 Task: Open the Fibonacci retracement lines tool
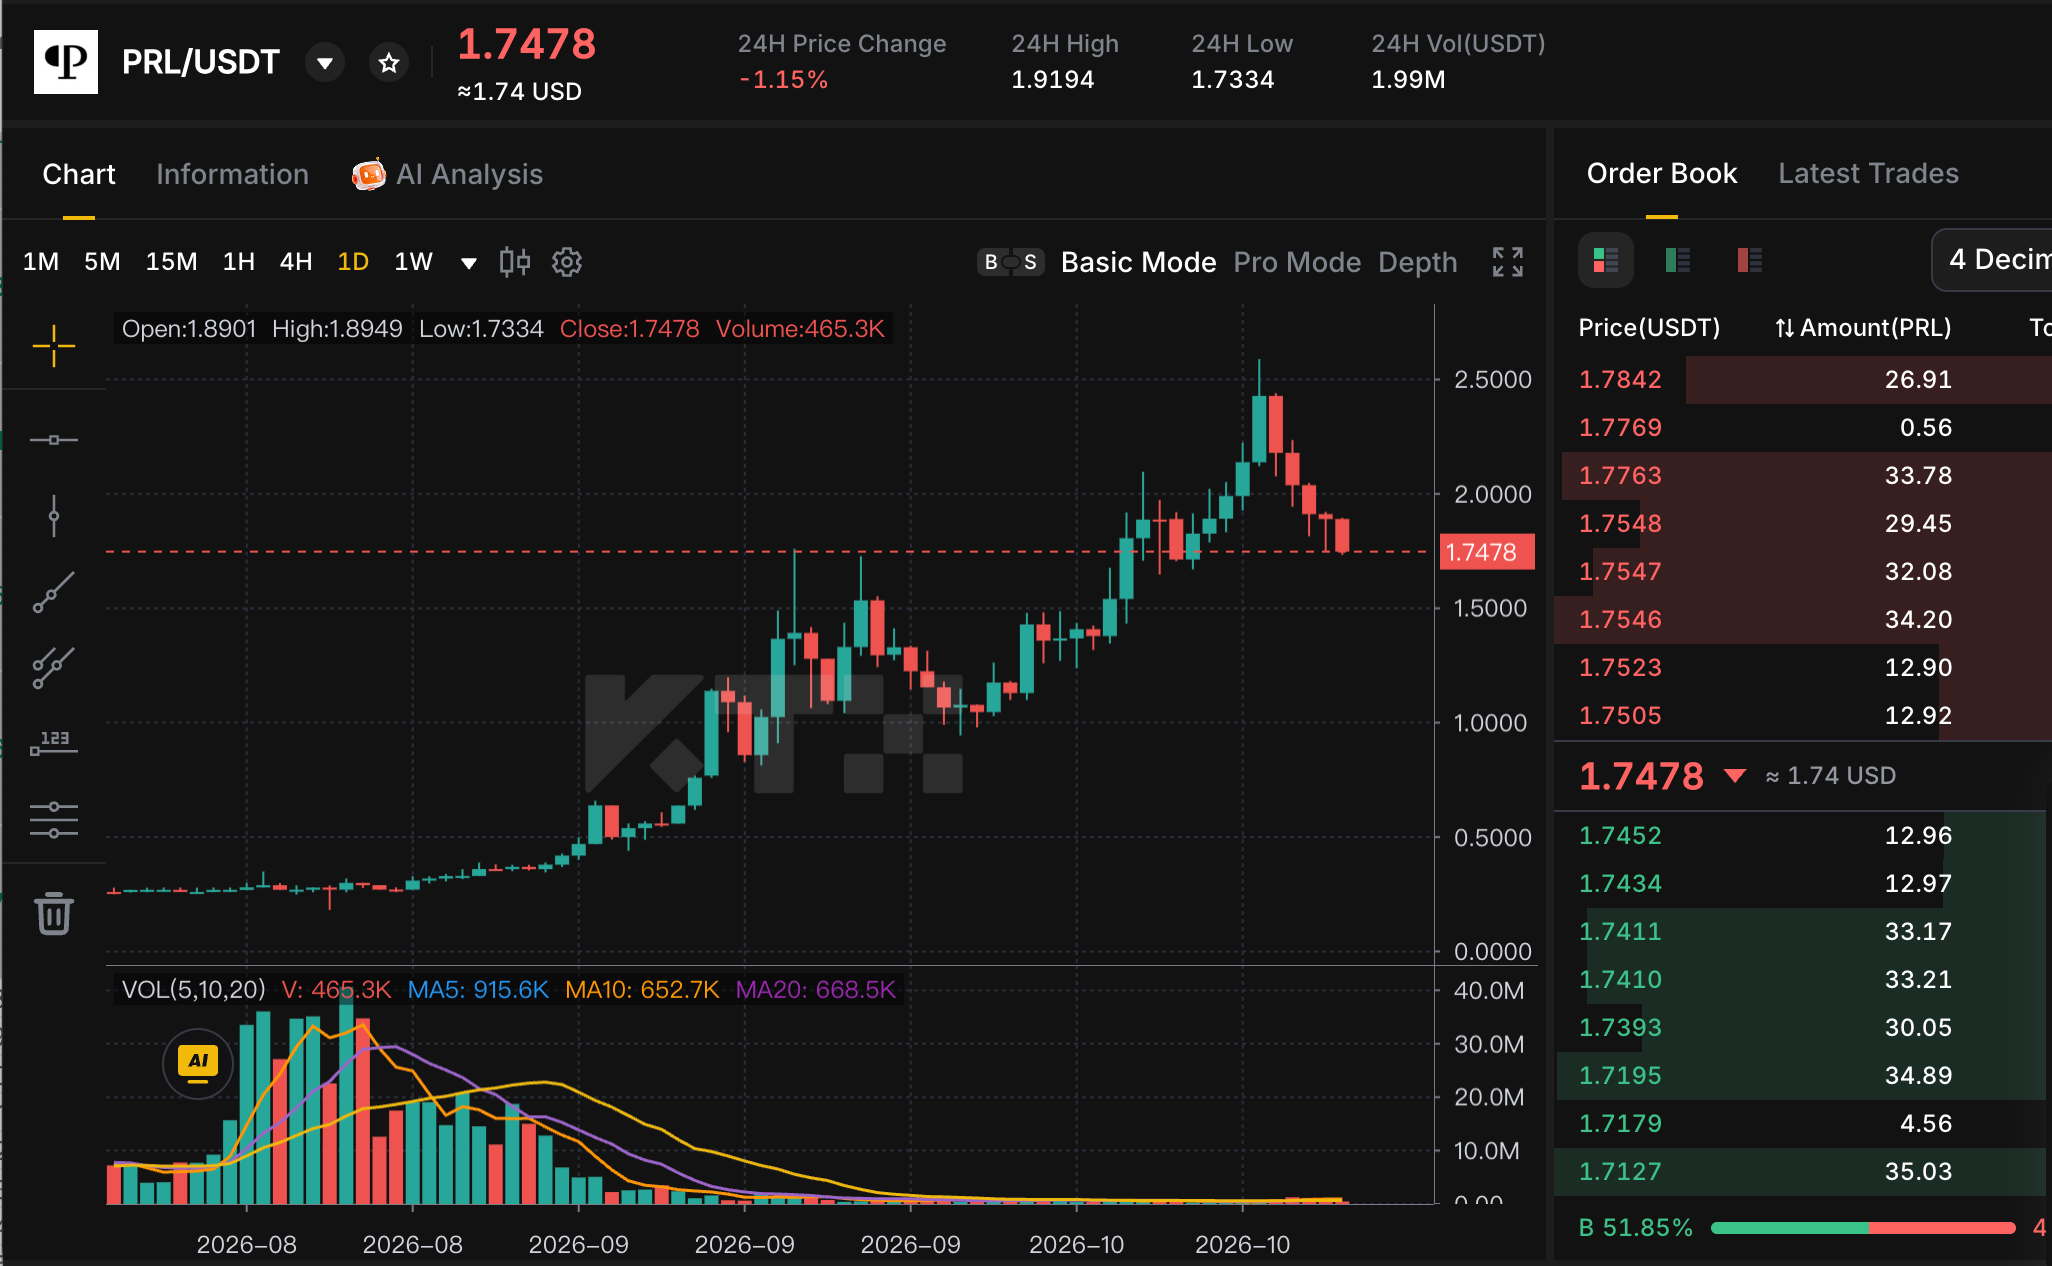click(54, 820)
